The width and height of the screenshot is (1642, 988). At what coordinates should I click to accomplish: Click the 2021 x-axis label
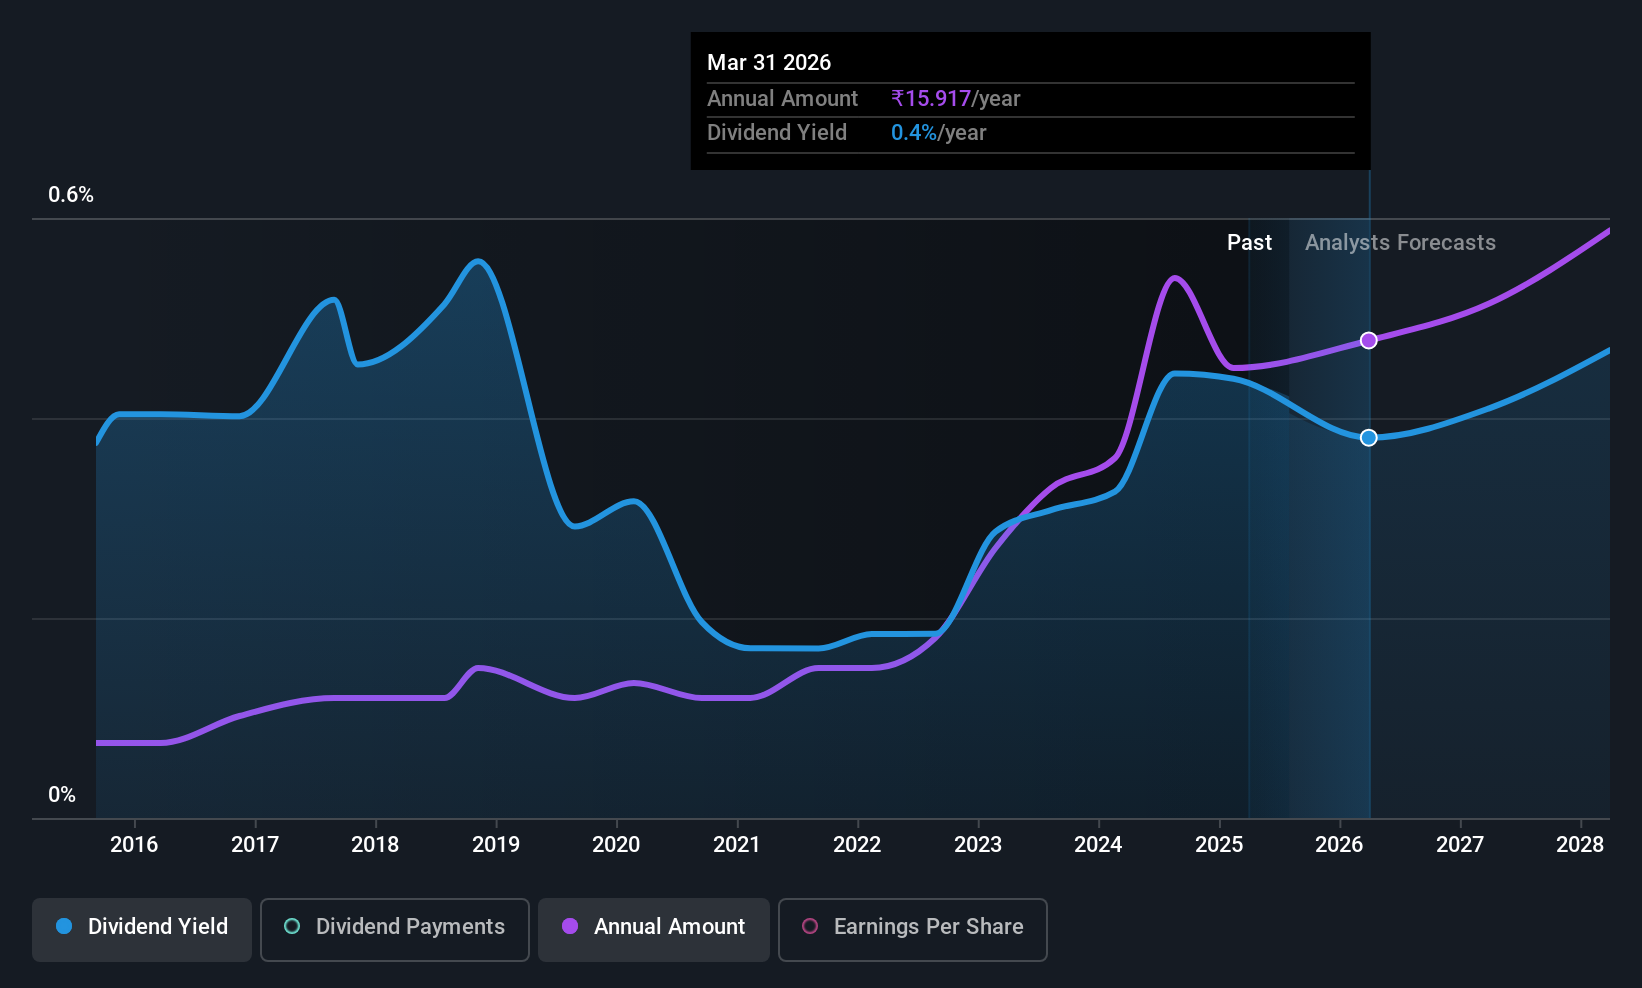tap(737, 845)
